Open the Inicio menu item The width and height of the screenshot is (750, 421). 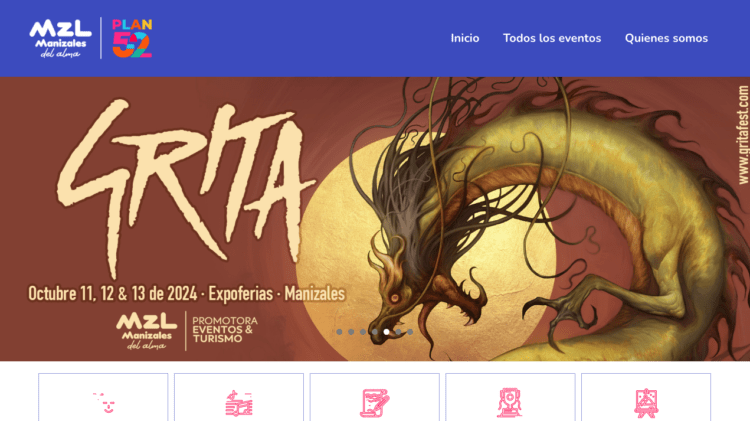tap(464, 38)
